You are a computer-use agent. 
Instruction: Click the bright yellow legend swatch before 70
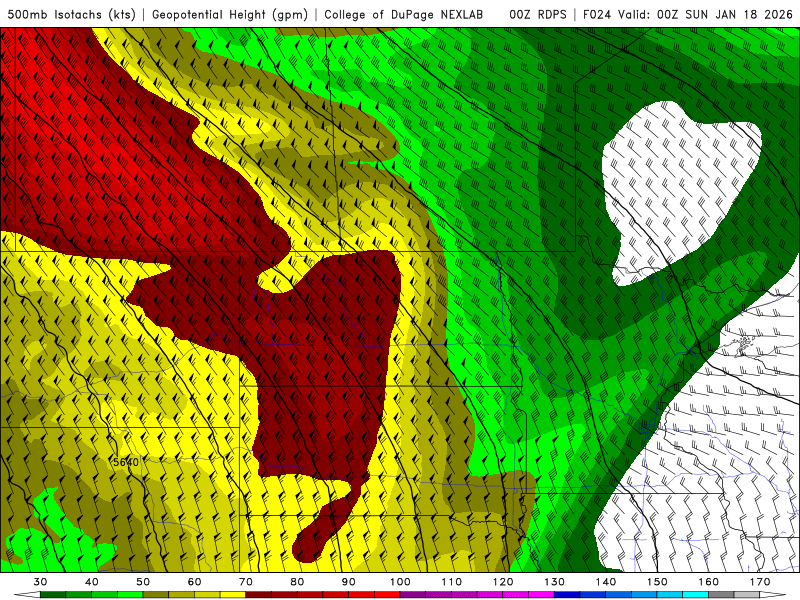(233, 595)
